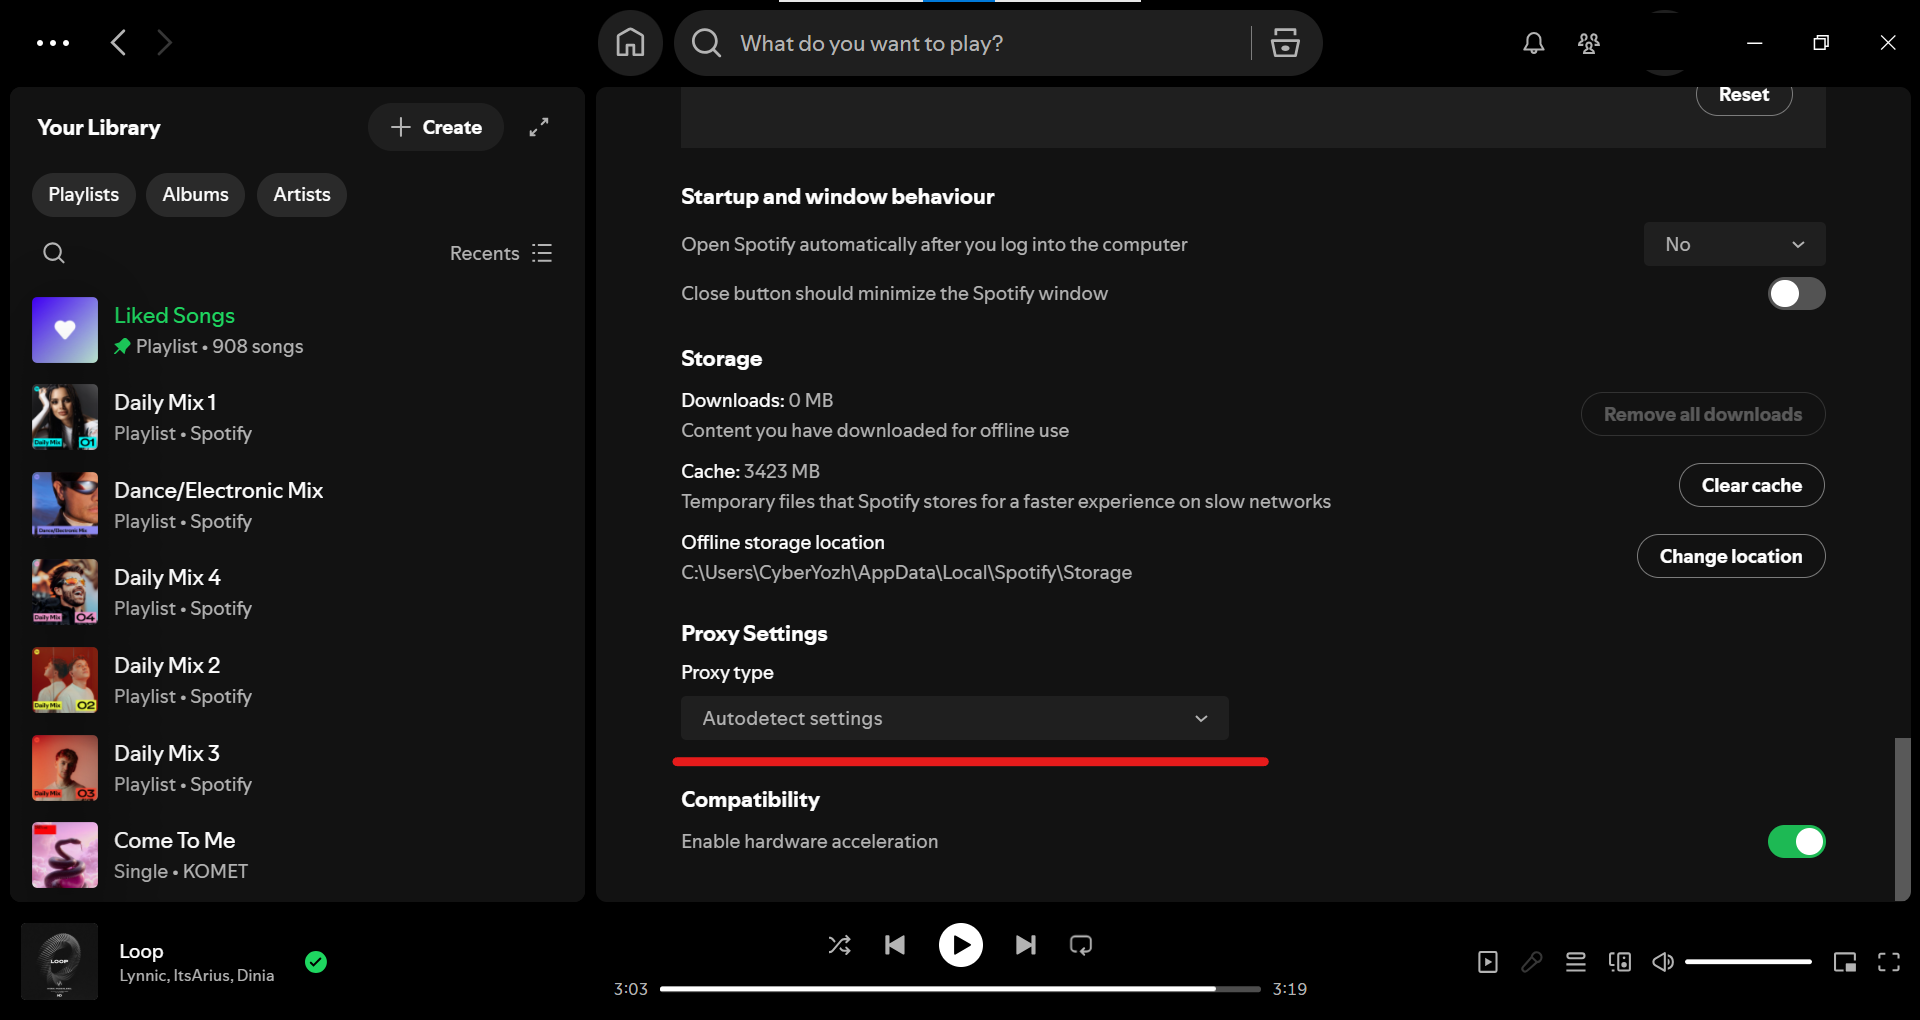
Task: Expand Your Library panel
Action: (x=539, y=127)
